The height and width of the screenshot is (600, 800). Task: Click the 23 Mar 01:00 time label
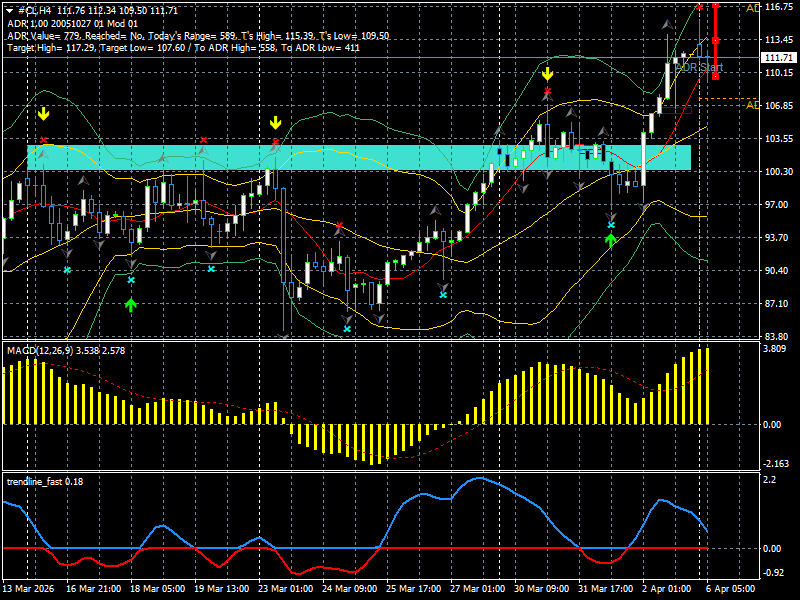[x=285, y=589]
